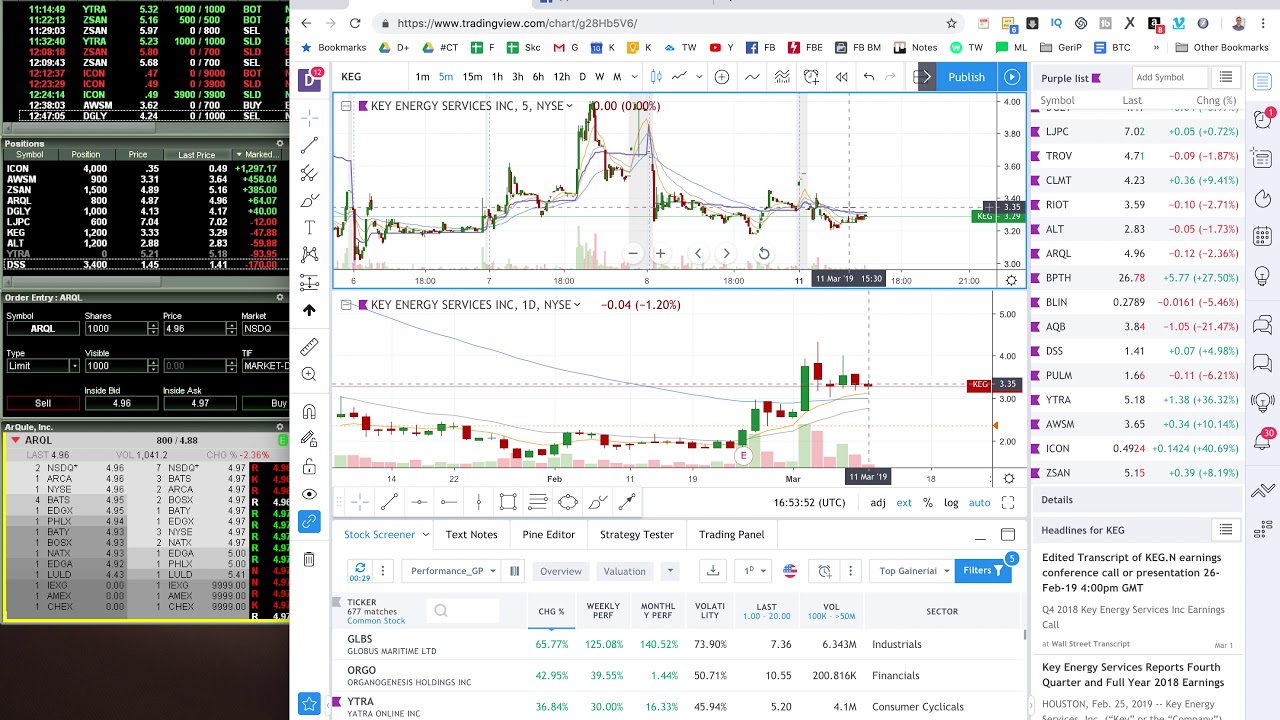Click the zoom in magnifier tool
The height and width of the screenshot is (720, 1280).
tap(309, 374)
